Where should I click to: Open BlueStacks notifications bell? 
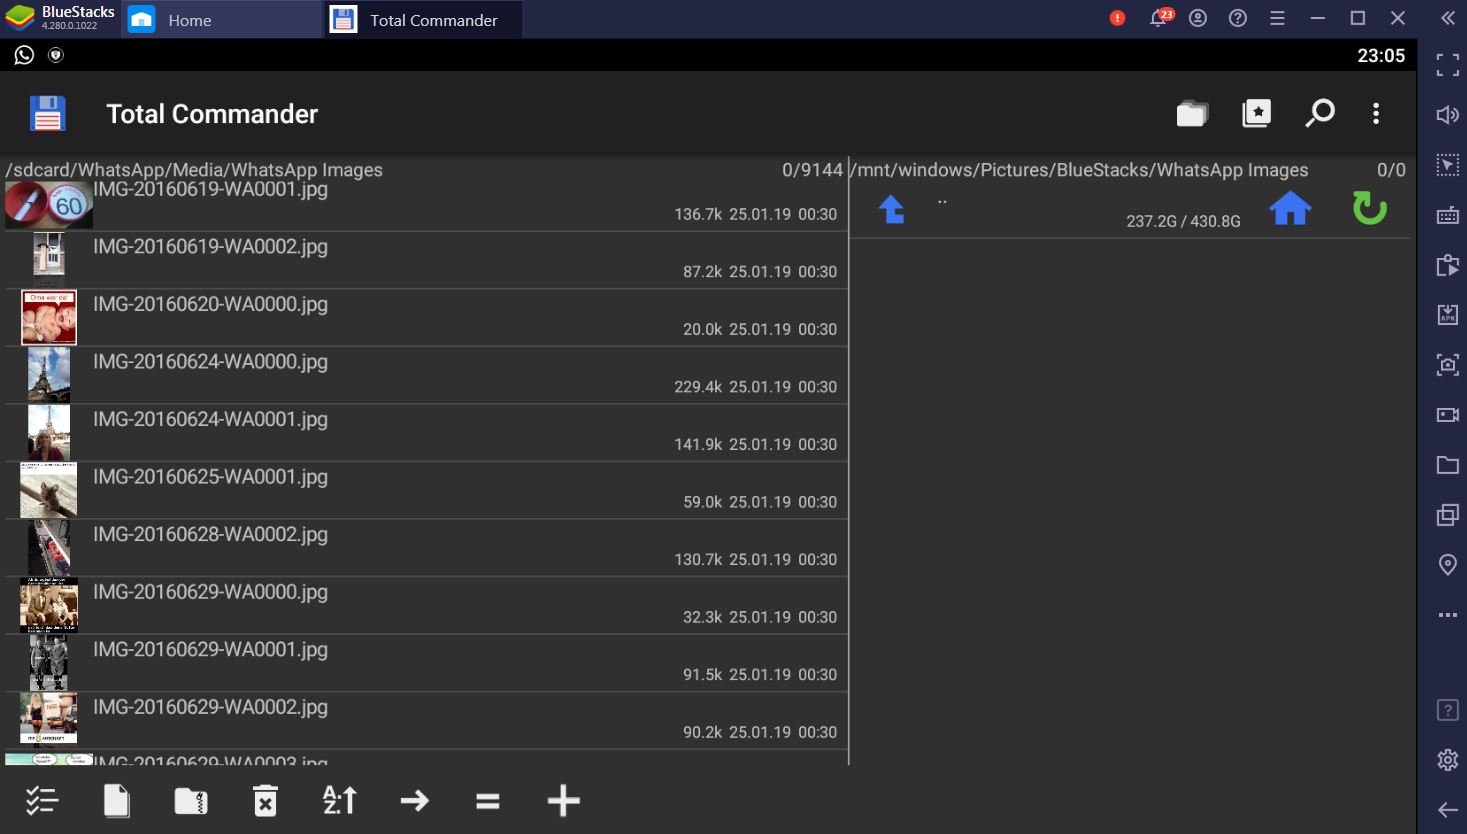pyautogui.click(x=1159, y=18)
